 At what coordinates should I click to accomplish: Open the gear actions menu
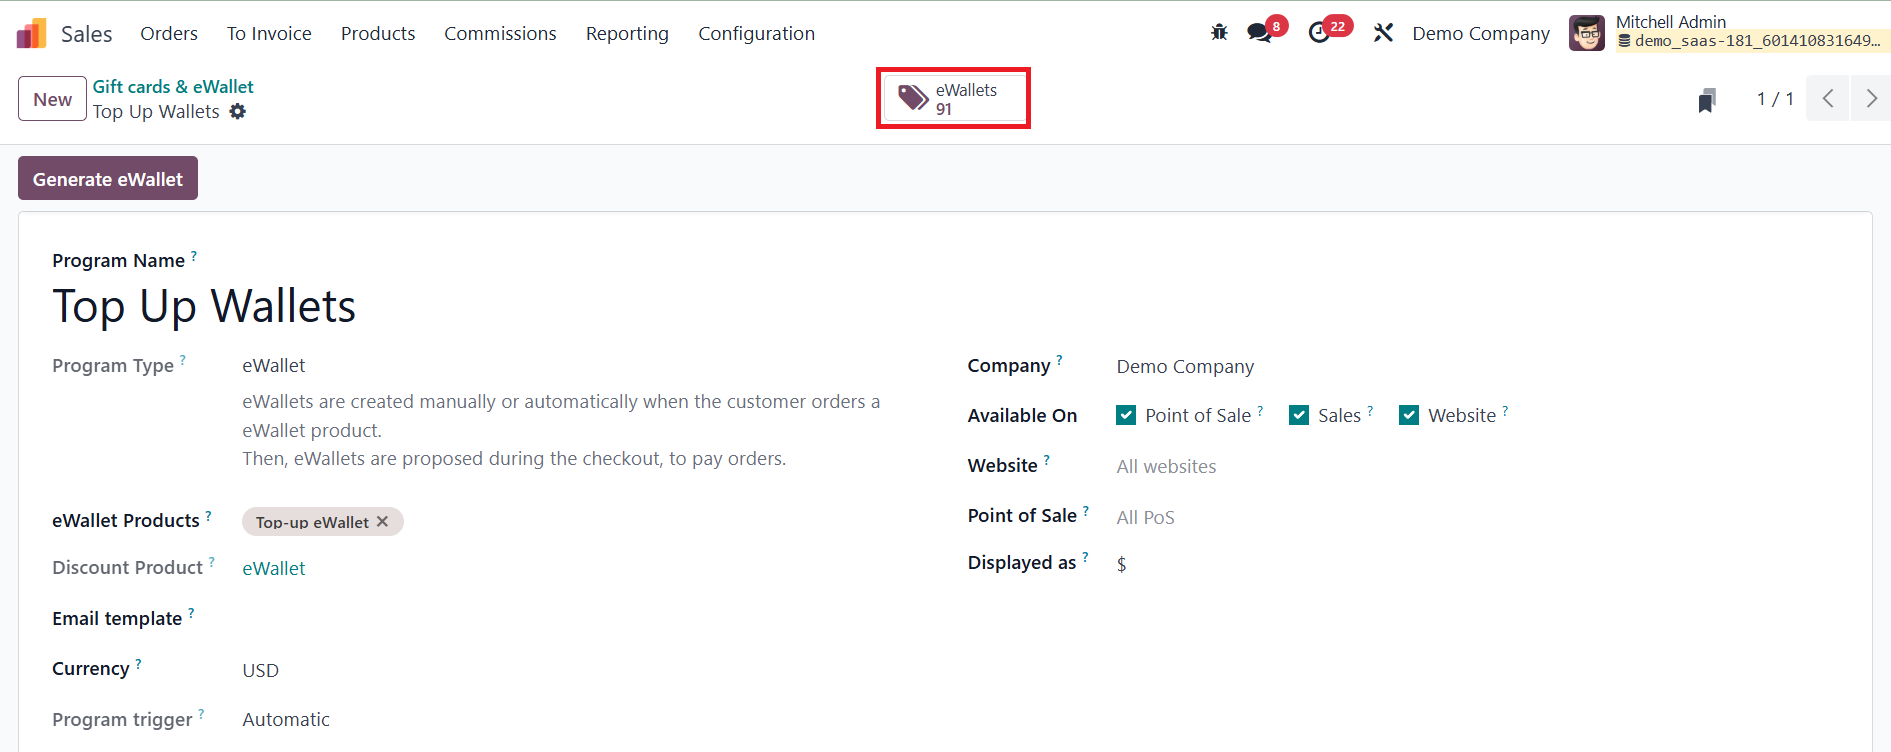click(x=237, y=112)
